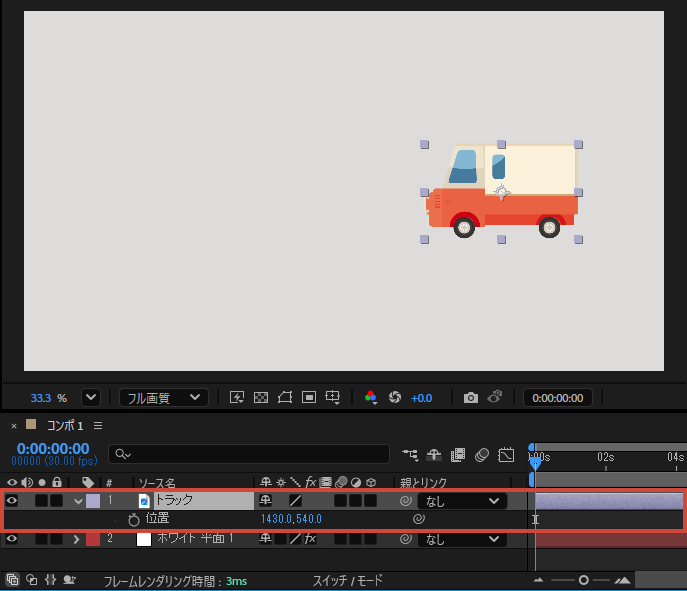
Task: Collapse the トラック layer properties
Action: tap(78, 501)
